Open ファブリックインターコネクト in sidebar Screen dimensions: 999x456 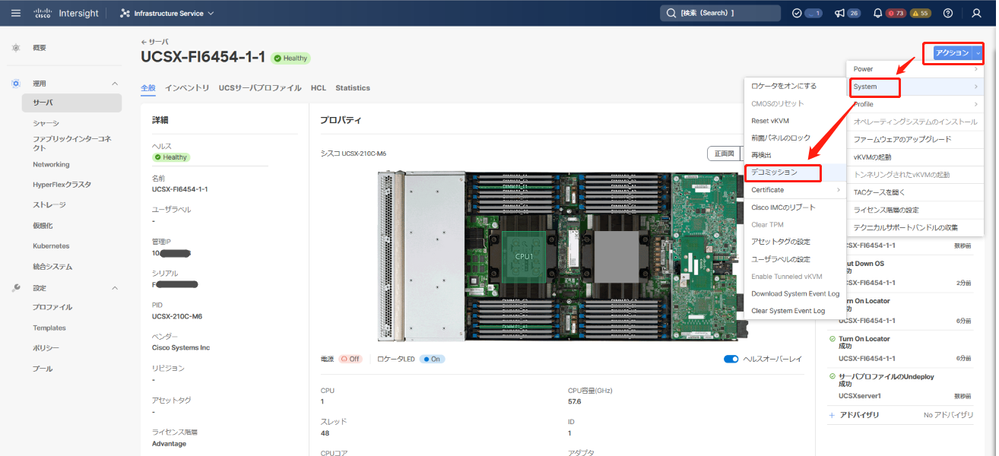click(71, 143)
